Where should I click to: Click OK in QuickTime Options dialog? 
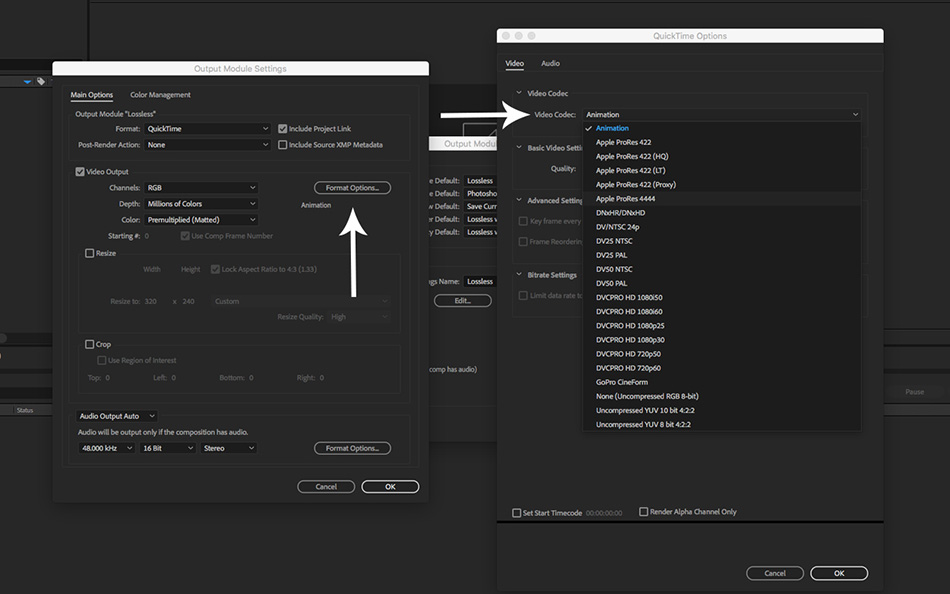[x=838, y=573]
